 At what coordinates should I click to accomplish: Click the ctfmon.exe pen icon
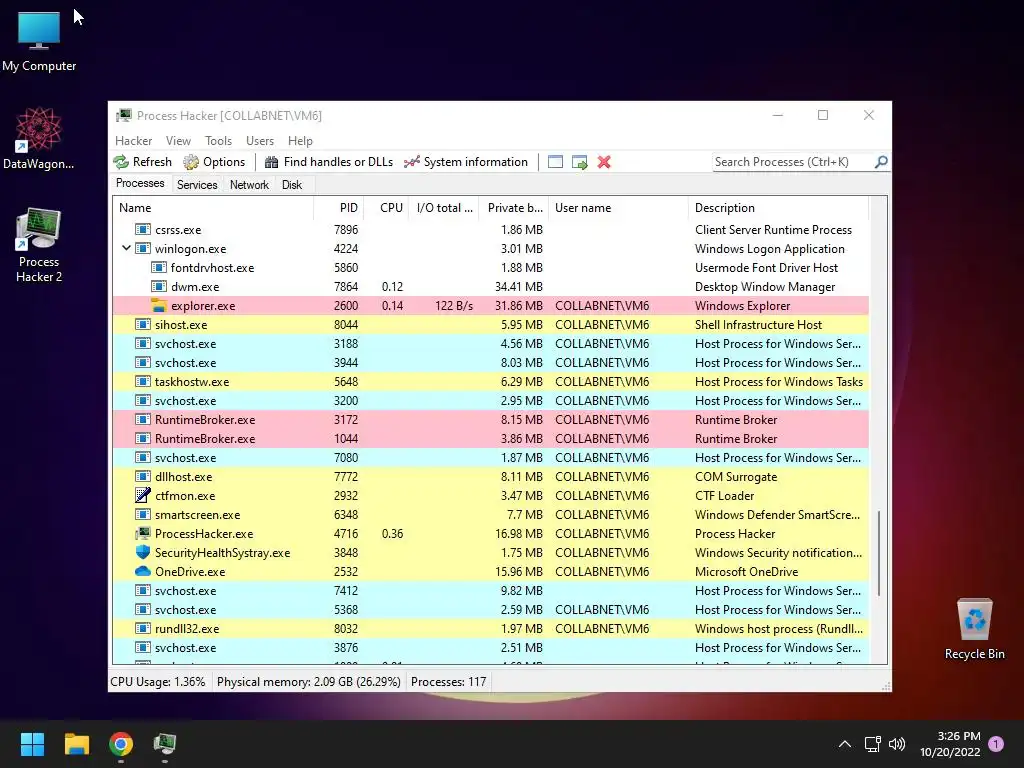tap(143, 495)
